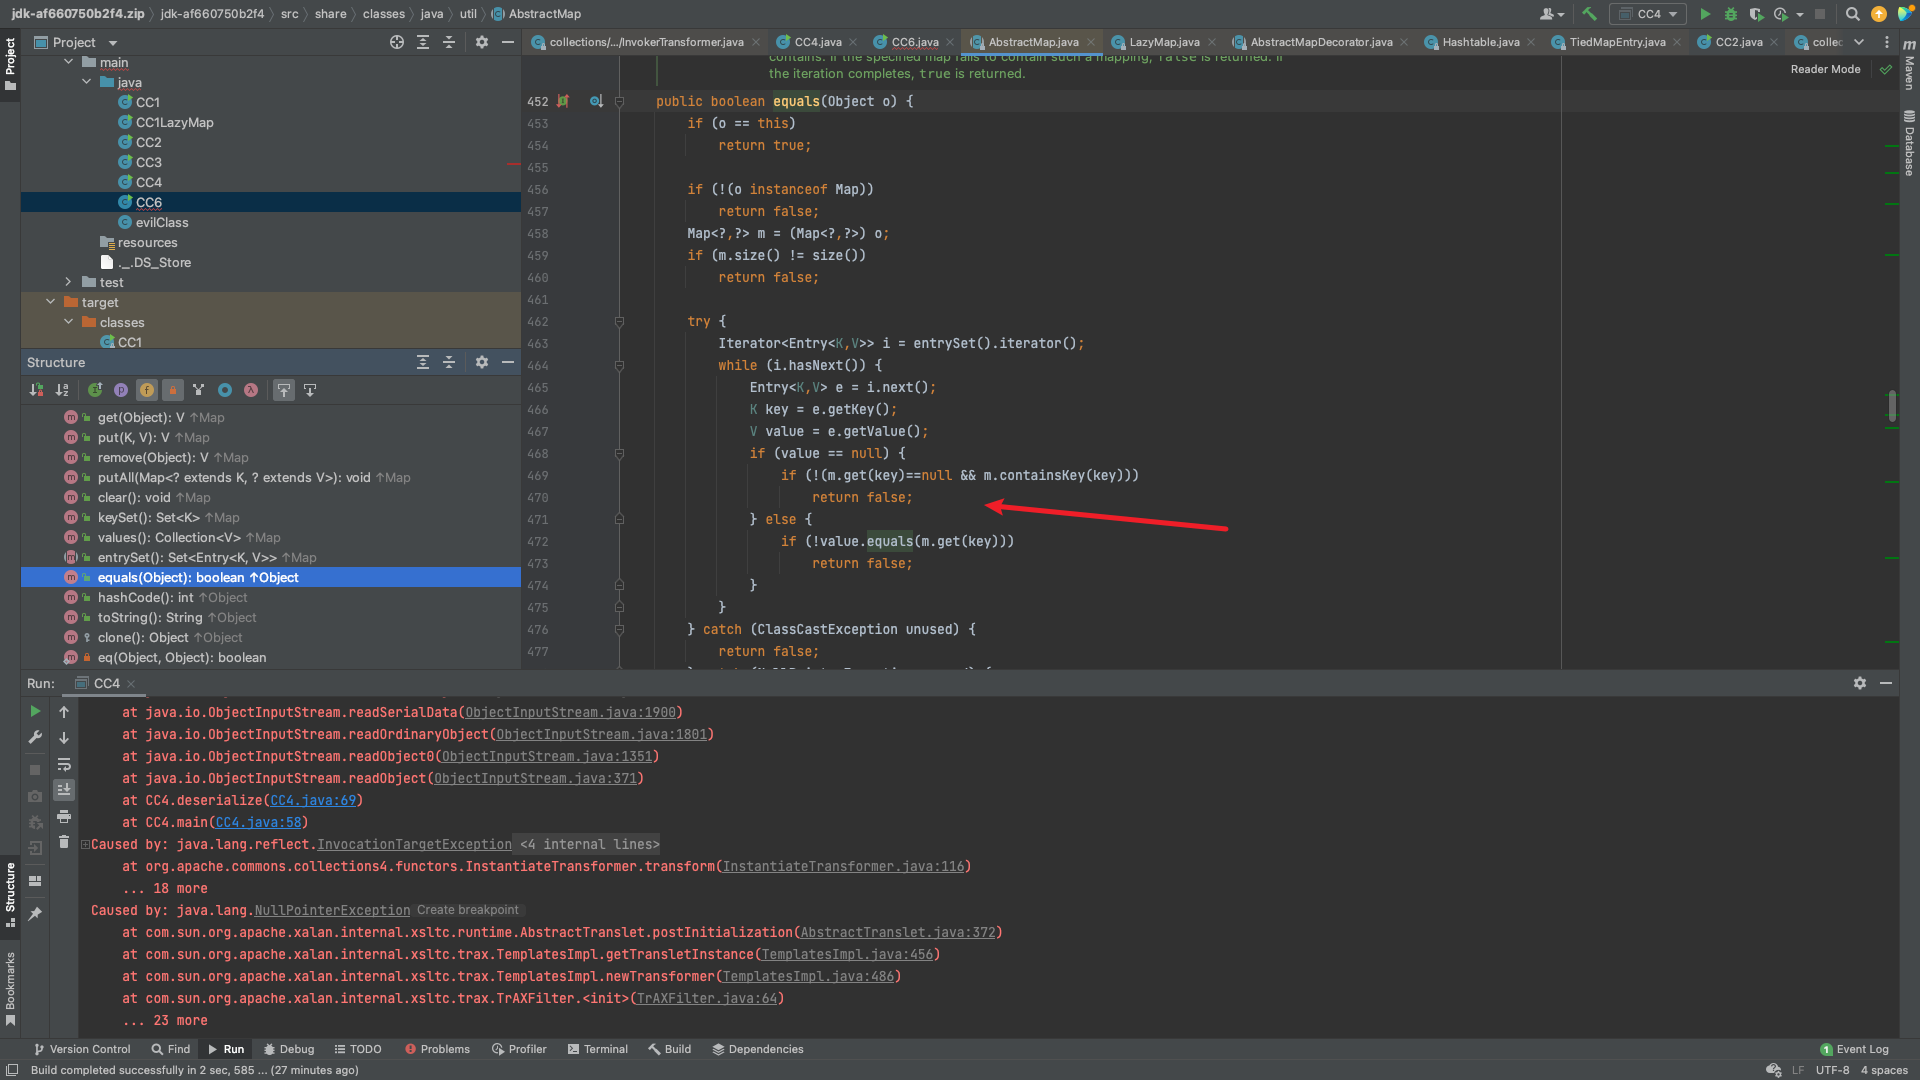
Task: Restore layout icon in Run panel
Action: [x=35, y=881]
